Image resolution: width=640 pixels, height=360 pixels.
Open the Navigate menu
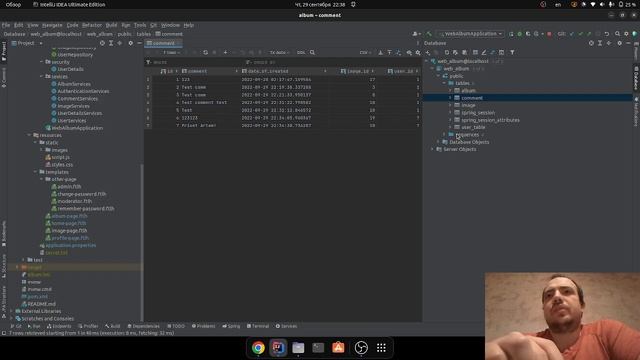click(52, 25)
